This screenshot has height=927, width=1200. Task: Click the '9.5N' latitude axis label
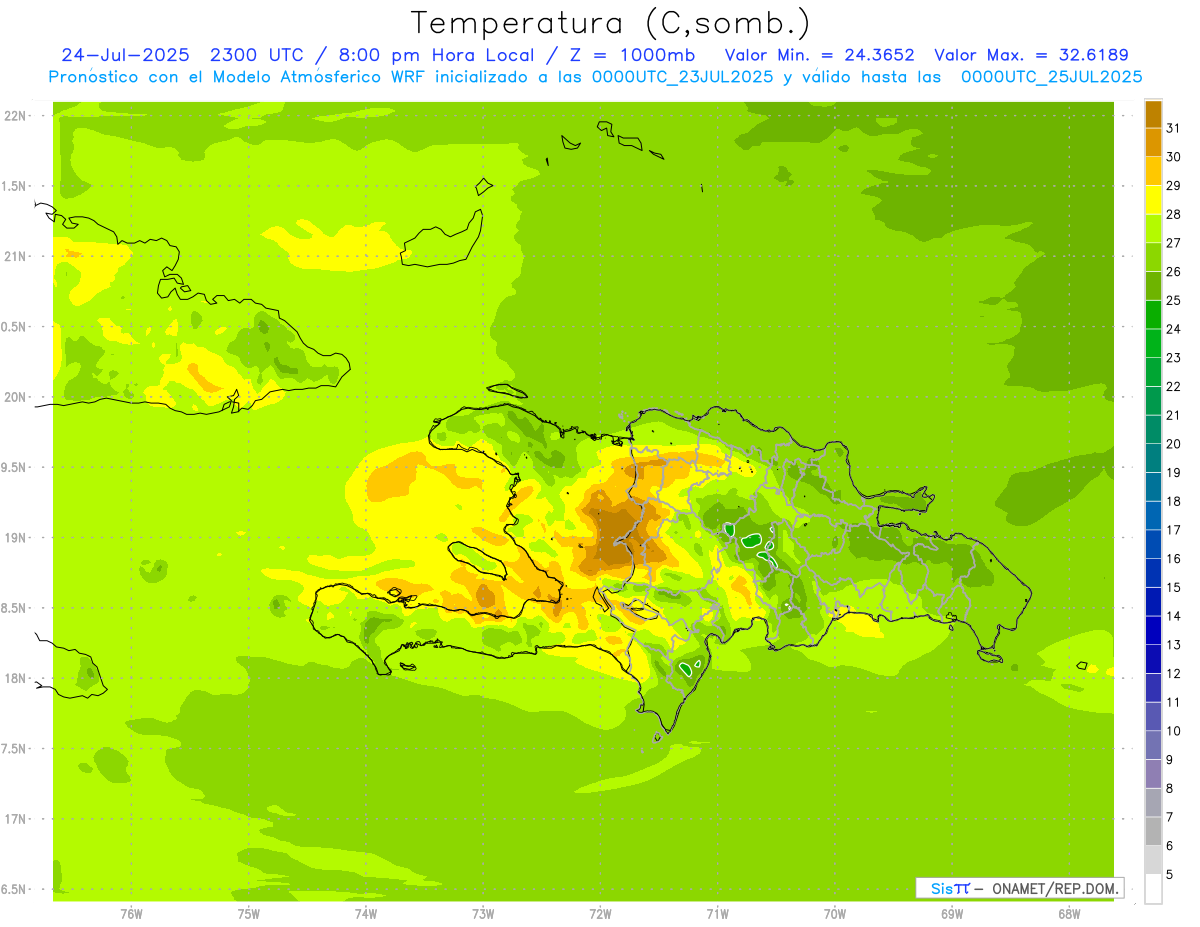15,467
